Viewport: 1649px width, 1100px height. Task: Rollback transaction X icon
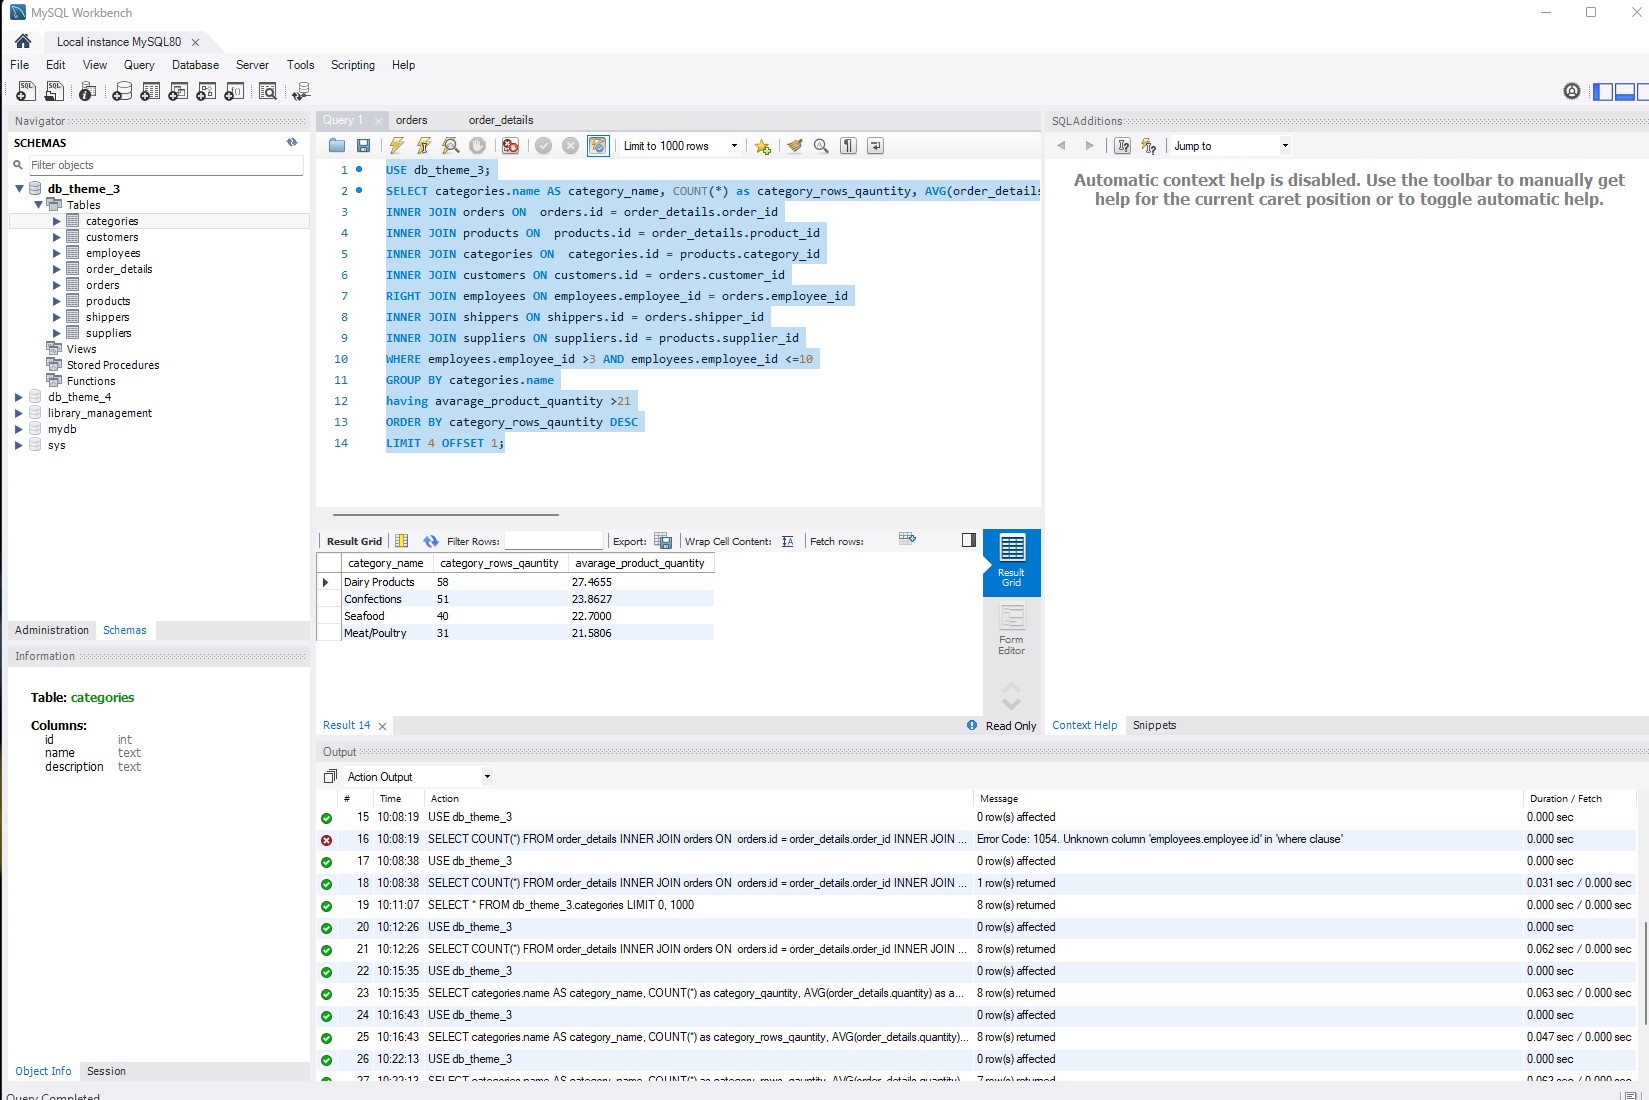click(x=570, y=146)
